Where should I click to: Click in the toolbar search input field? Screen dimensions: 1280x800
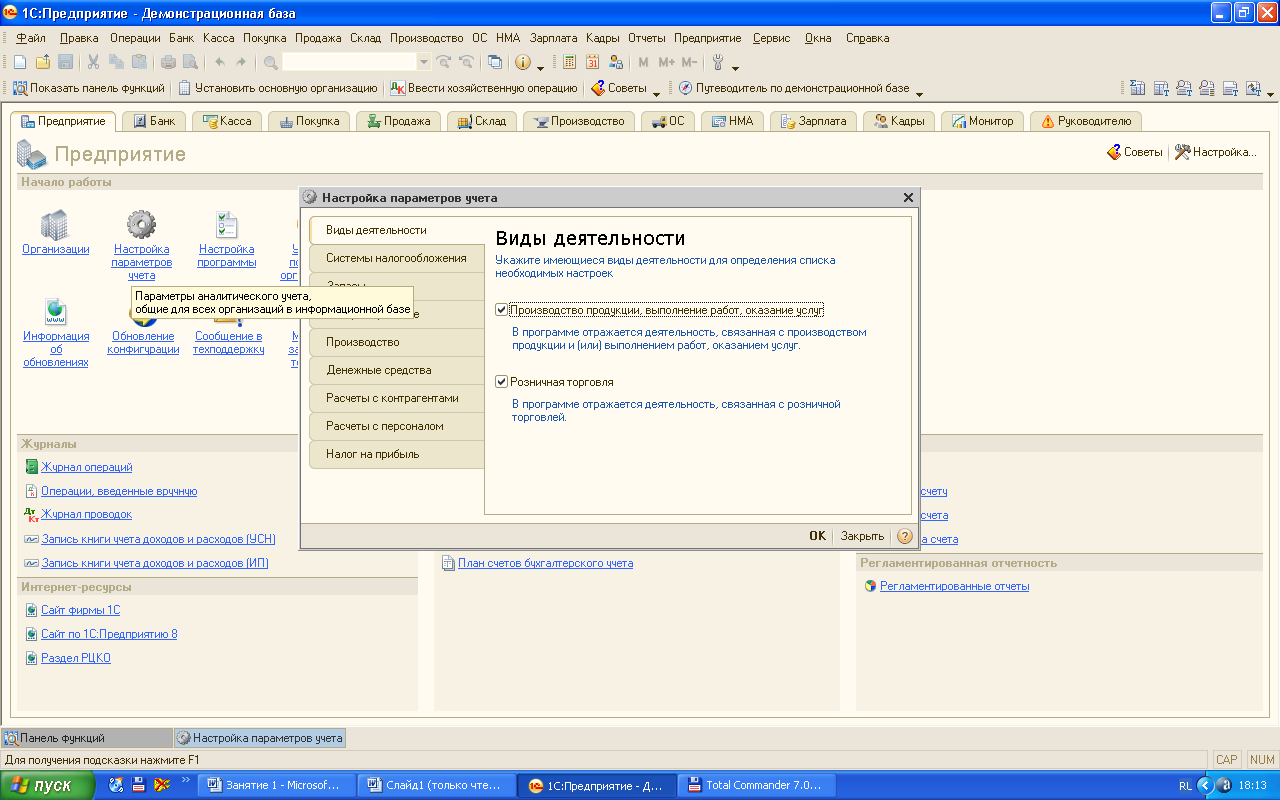point(349,62)
